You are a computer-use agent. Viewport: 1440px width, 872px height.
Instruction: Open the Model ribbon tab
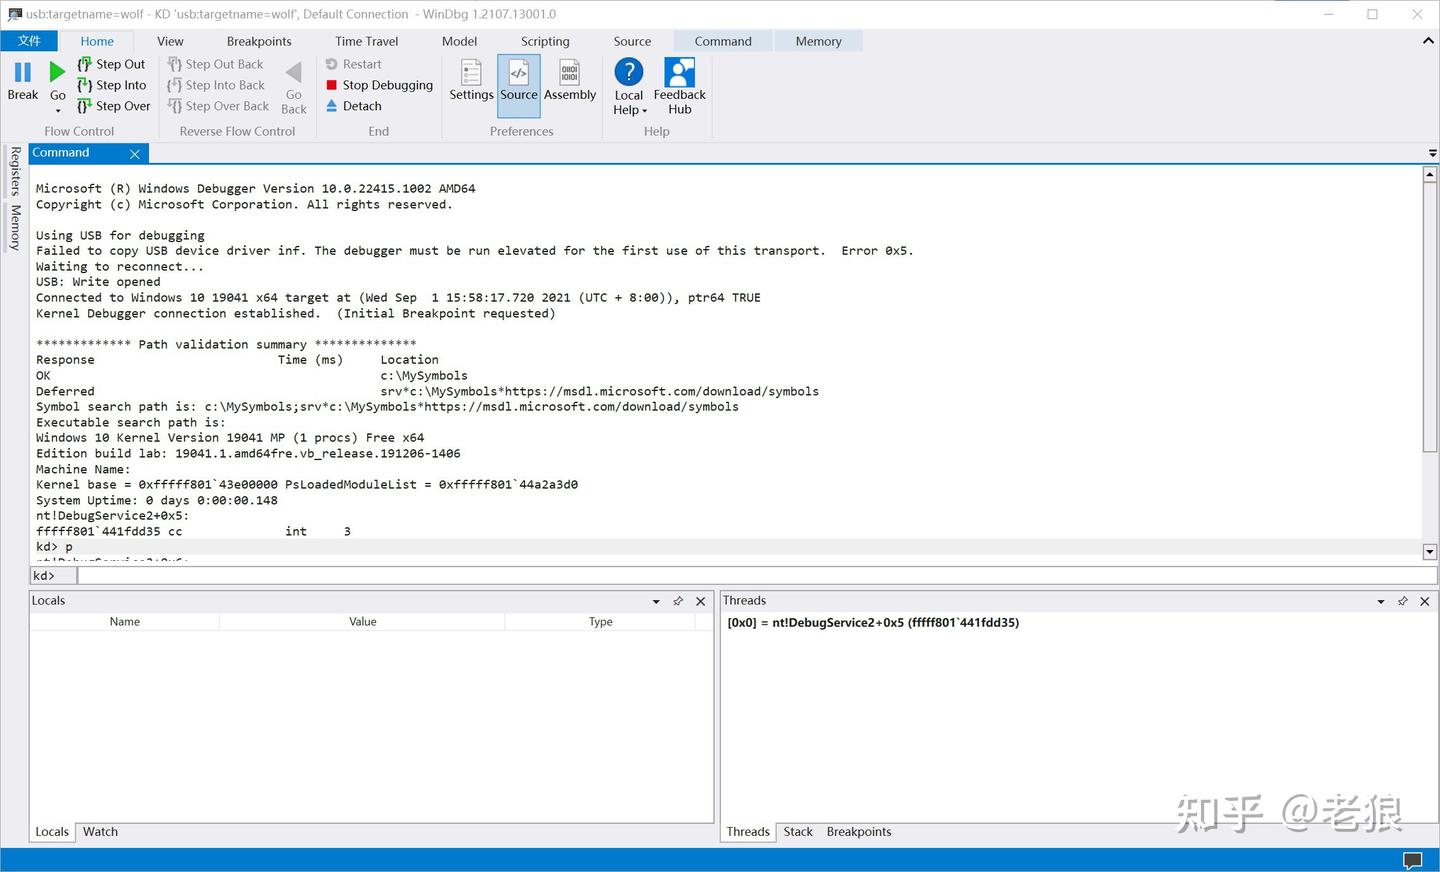click(x=459, y=41)
